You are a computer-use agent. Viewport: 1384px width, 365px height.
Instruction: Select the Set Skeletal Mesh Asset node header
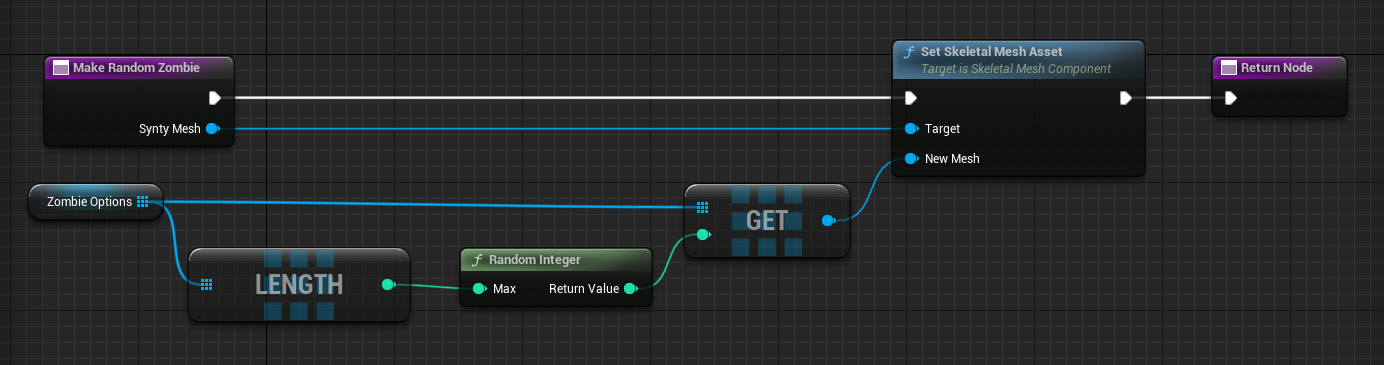point(1017,60)
